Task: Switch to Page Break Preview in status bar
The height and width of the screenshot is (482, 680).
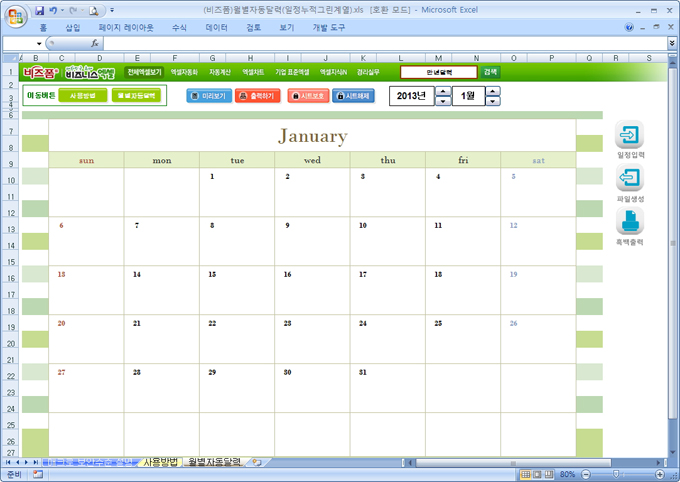Action: click(x=549, y=474)
